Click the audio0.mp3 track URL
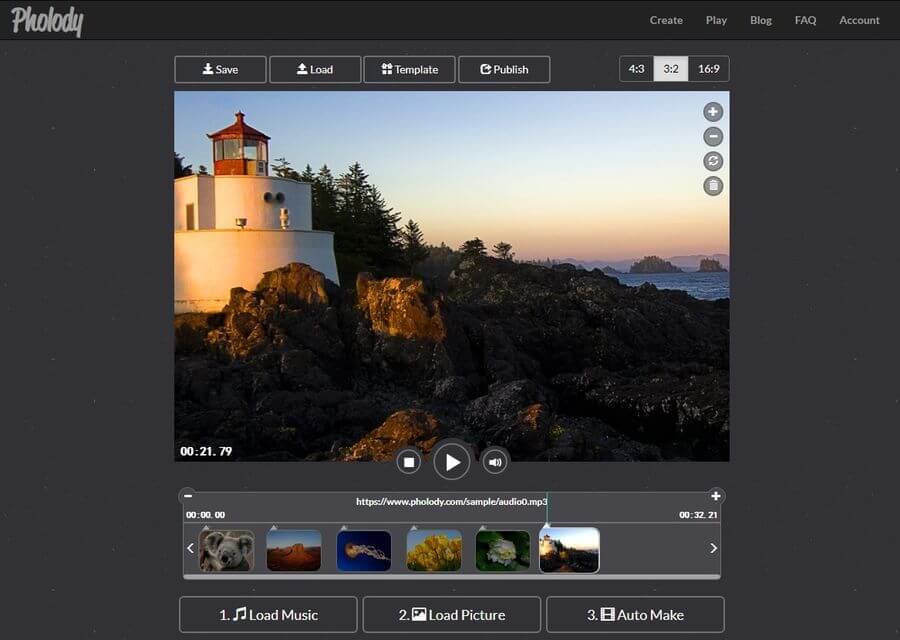 [452, 502]
